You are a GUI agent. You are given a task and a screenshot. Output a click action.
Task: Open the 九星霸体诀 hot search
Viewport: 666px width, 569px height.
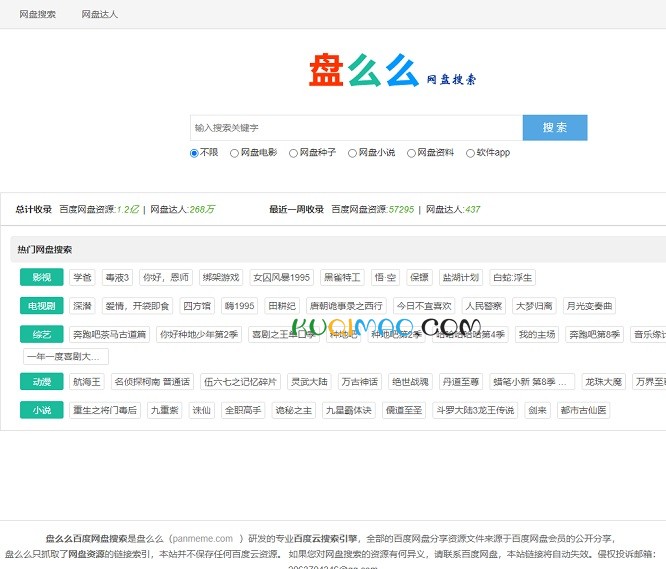[x=349, y=410]
